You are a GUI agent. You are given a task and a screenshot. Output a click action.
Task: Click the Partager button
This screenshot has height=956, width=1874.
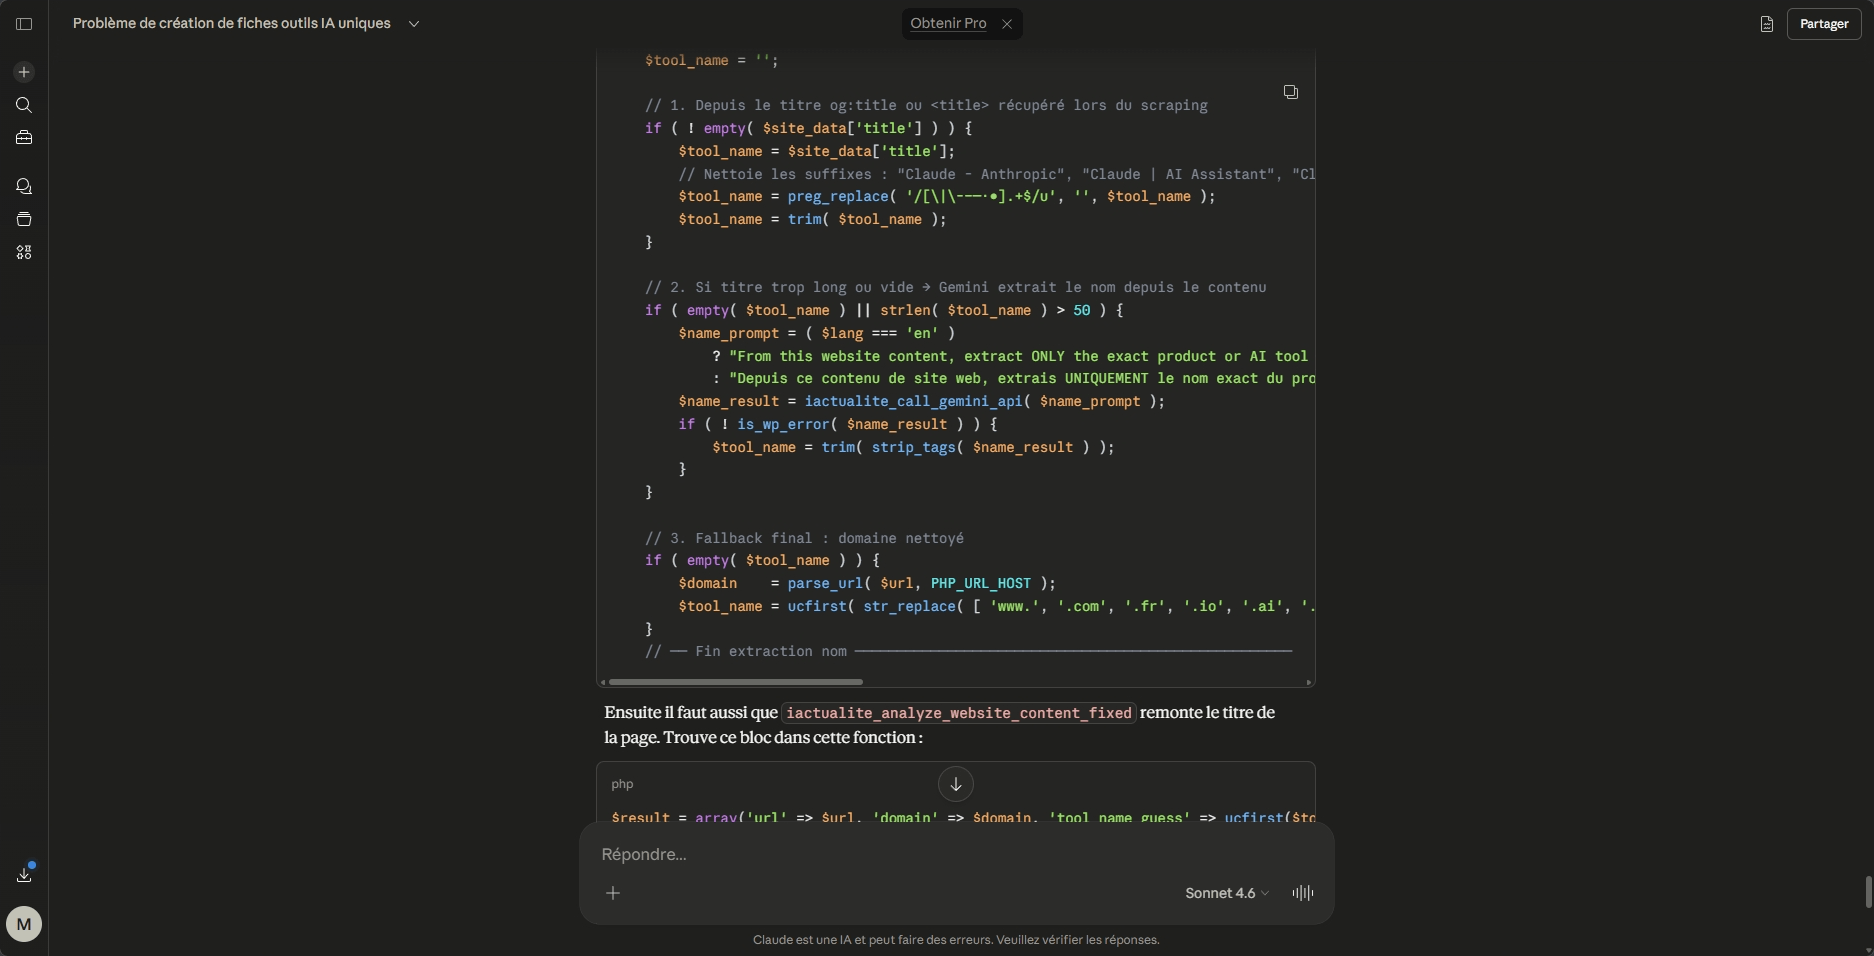(1823, 24)
